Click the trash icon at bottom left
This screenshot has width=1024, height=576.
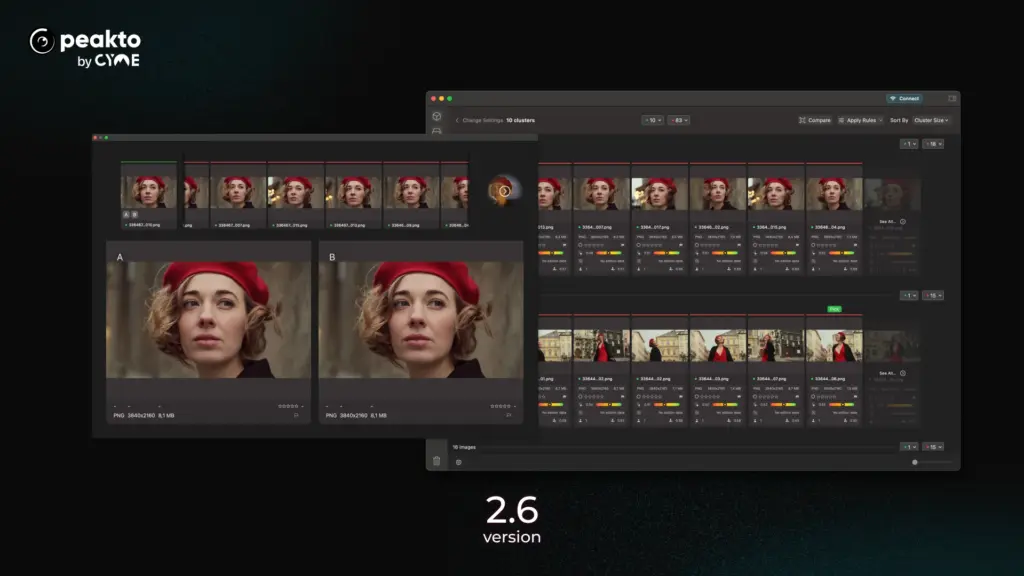coord(436,461)
